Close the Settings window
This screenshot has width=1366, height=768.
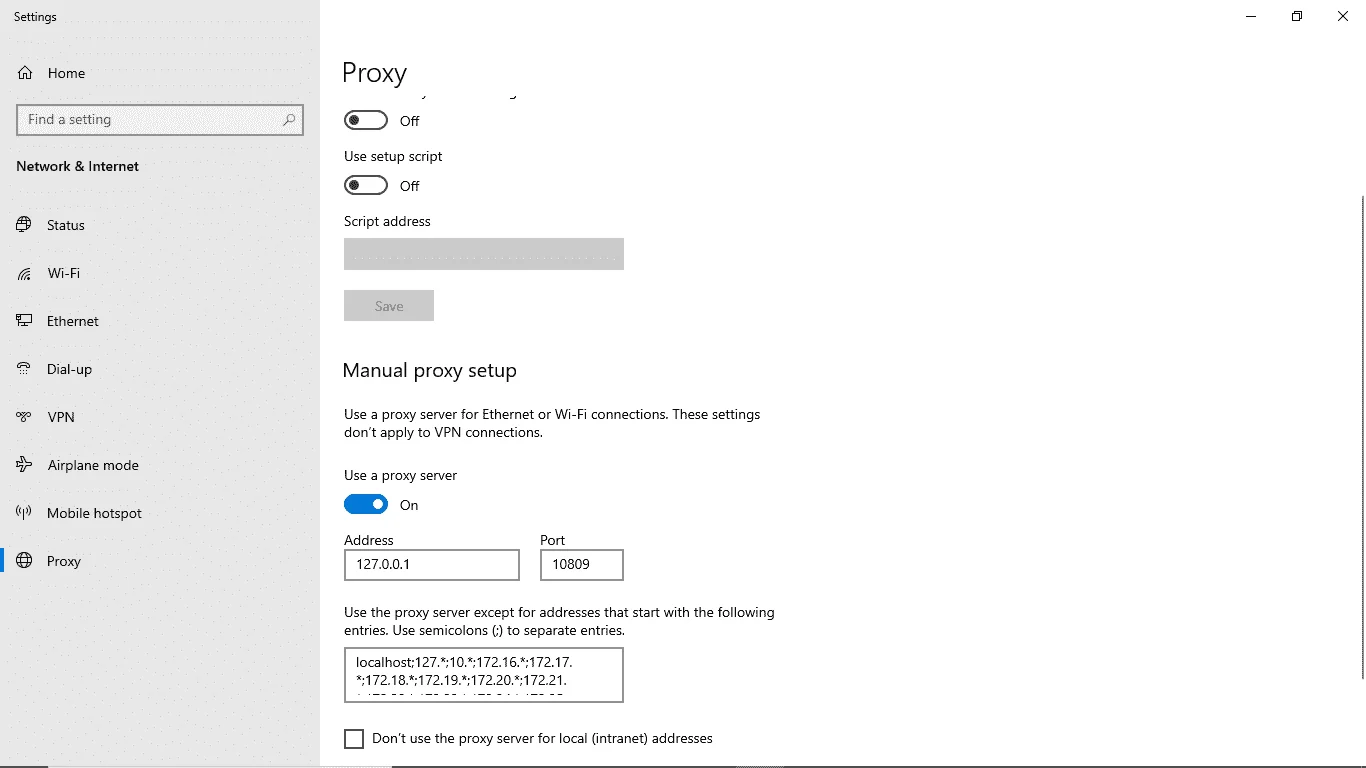[1343, 16]
